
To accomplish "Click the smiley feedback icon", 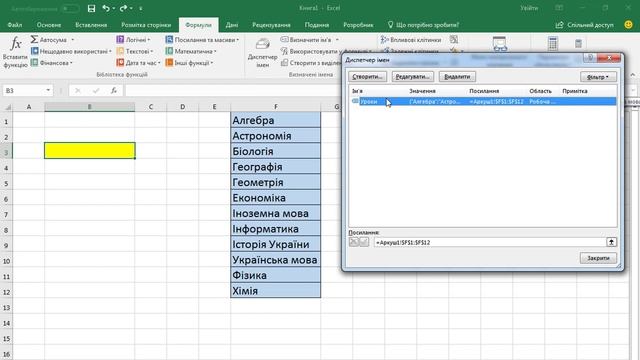I will click(x=629, y=24).
